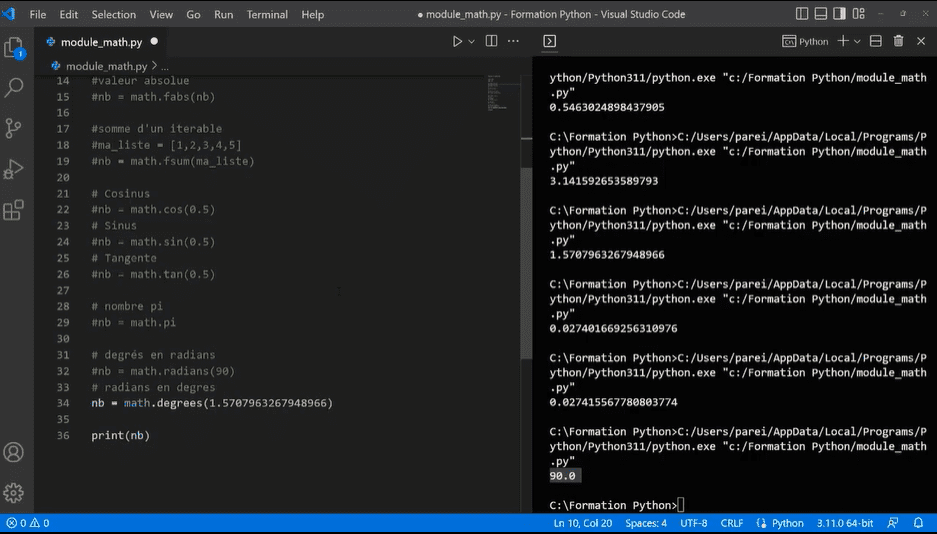Screen dimensions: 937x534
Task: Open the Terminal menu
Action: [x=267, y=14]
